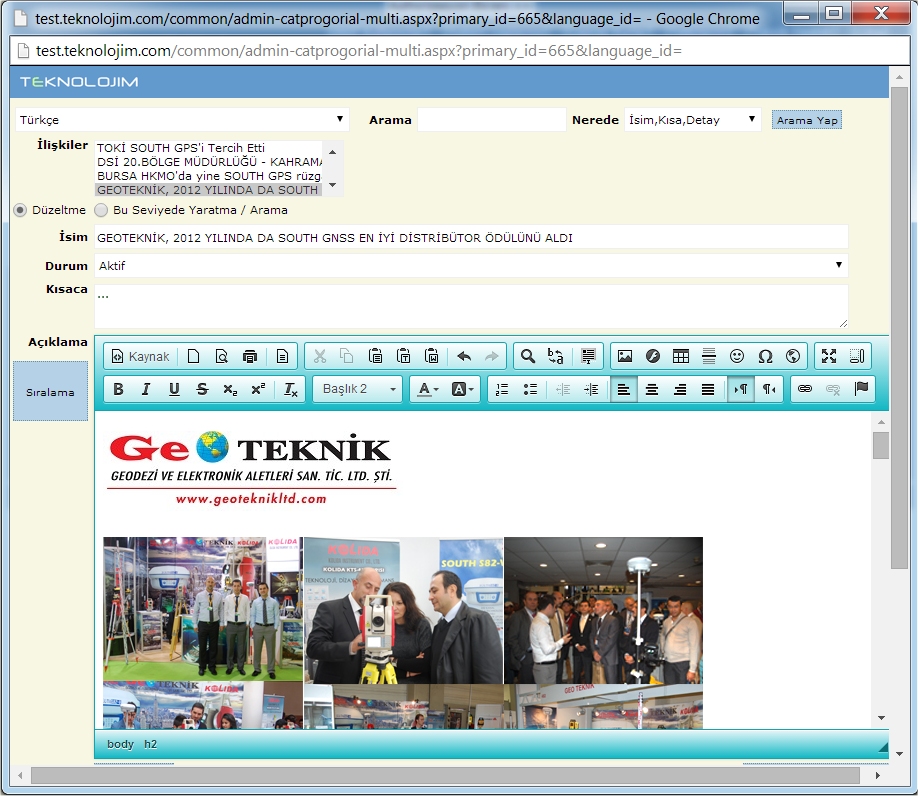The height and width of the screenshot is (796, 918).
Task: Center align the text
Action: click(x=652, y=389)
